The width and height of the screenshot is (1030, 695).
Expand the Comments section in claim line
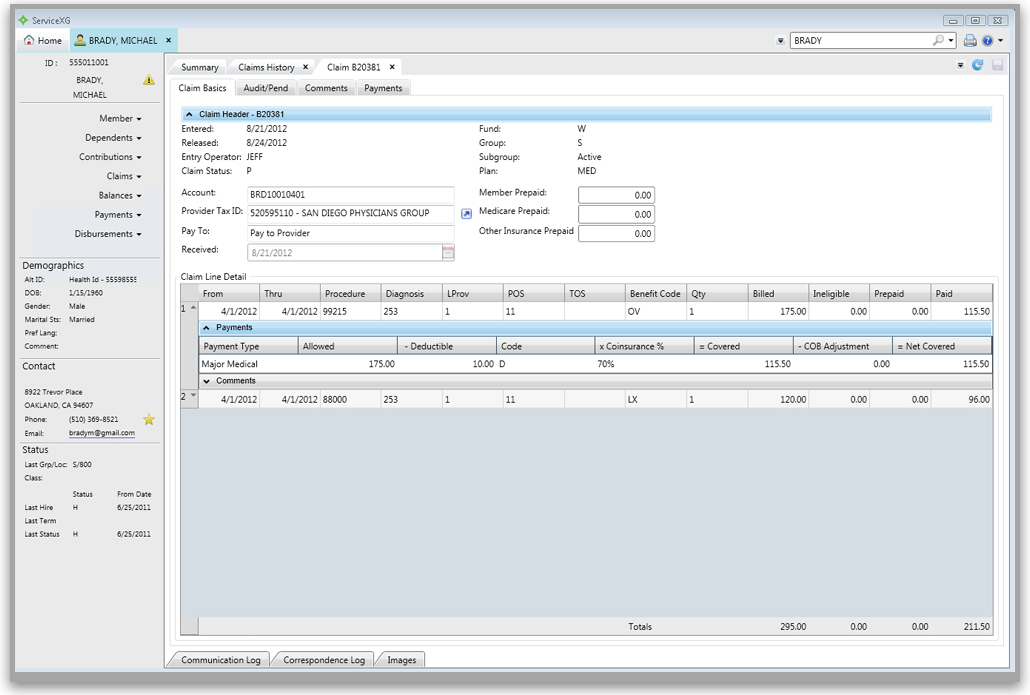pyautogui.click(x=207, y=381)
